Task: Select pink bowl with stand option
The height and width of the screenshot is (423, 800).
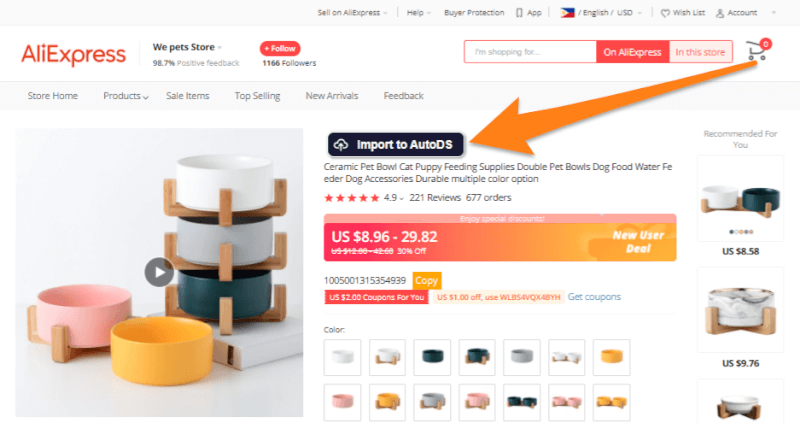Action: 477,402
